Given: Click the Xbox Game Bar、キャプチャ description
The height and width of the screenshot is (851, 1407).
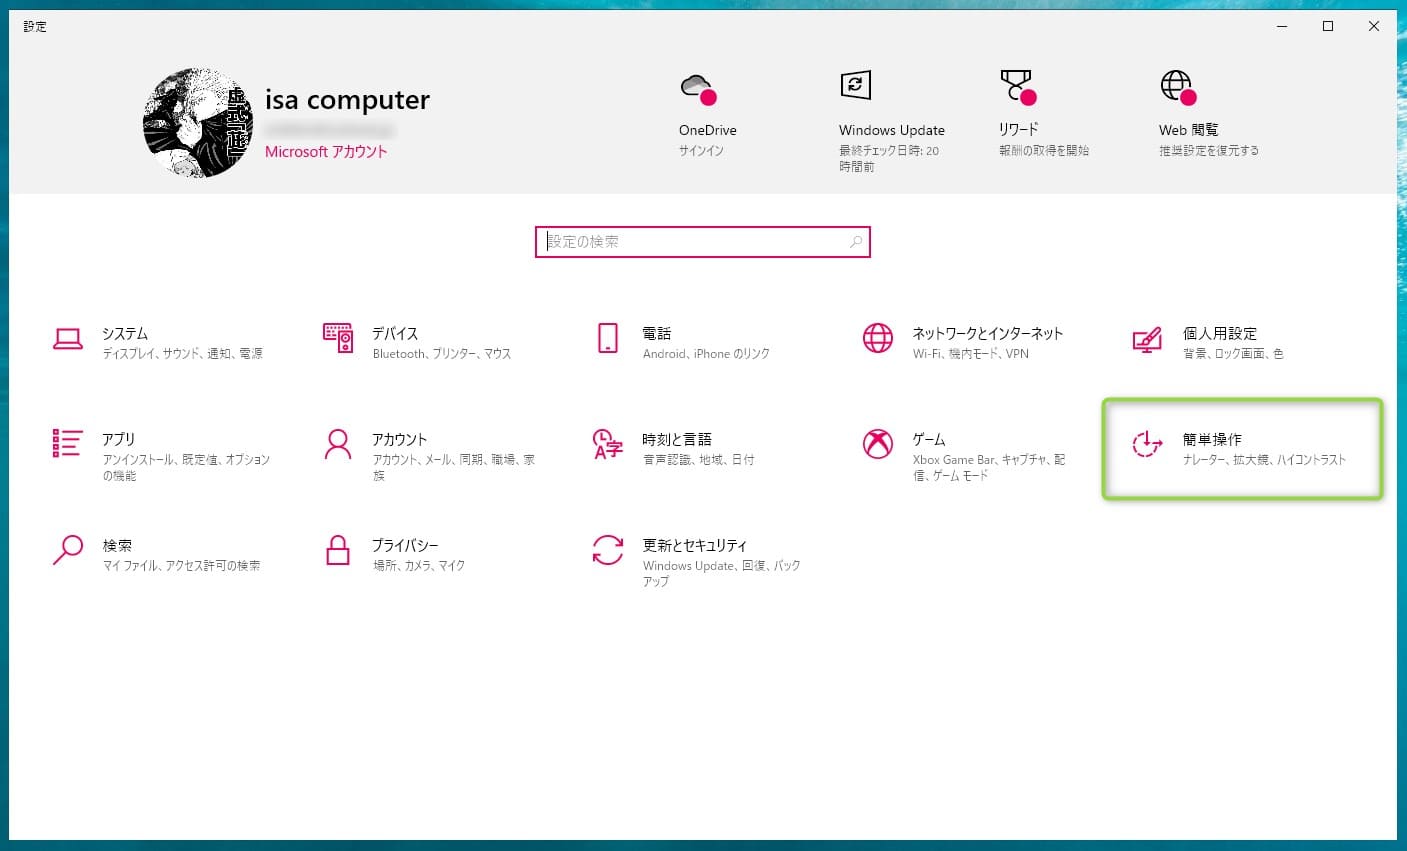Looking at the screenshot, I should pyautogui.click(x=989, y=468).
